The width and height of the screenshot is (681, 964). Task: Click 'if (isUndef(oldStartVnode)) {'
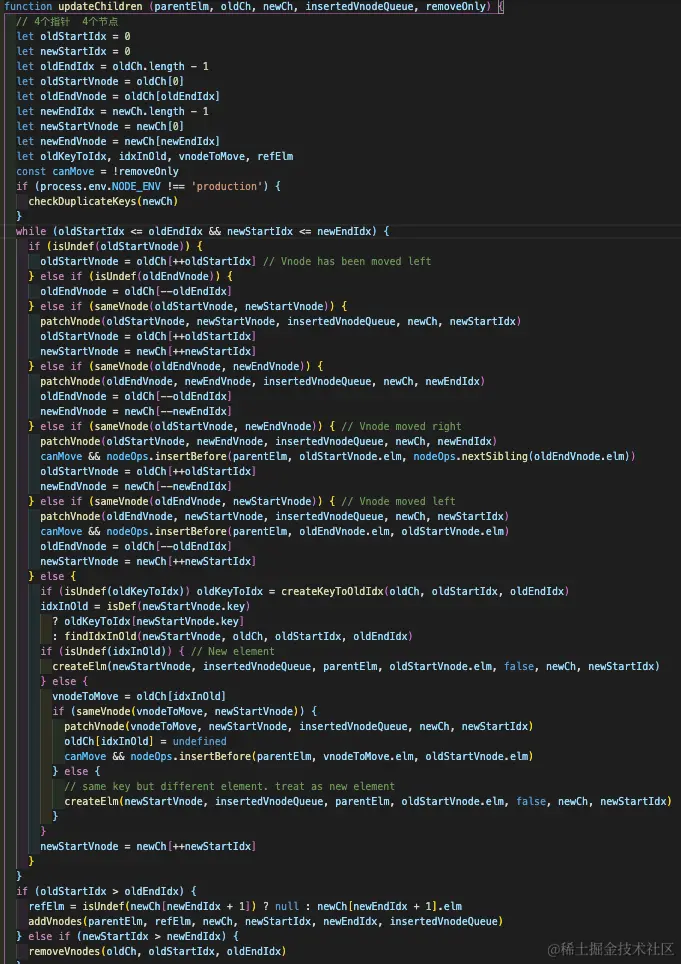pyautogui.click(x=116, y=247)
